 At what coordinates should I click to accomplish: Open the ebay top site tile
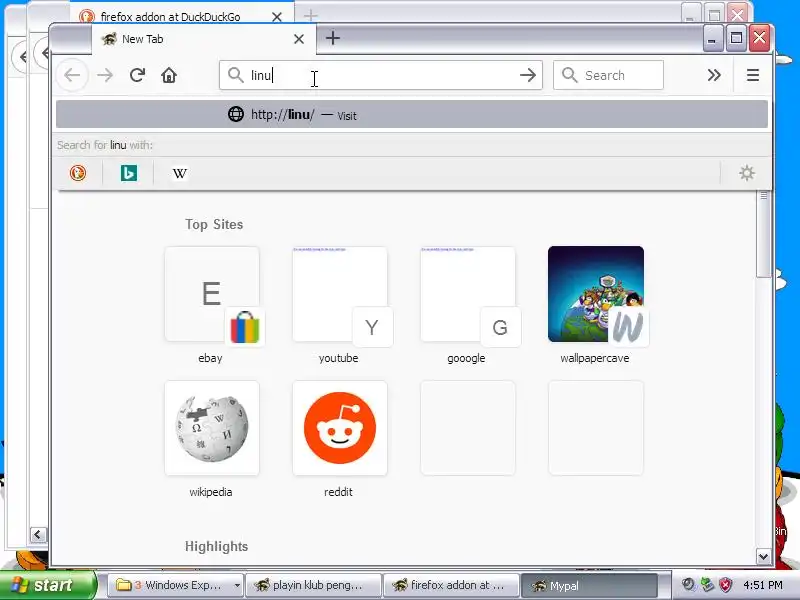[x=212, y=294]
